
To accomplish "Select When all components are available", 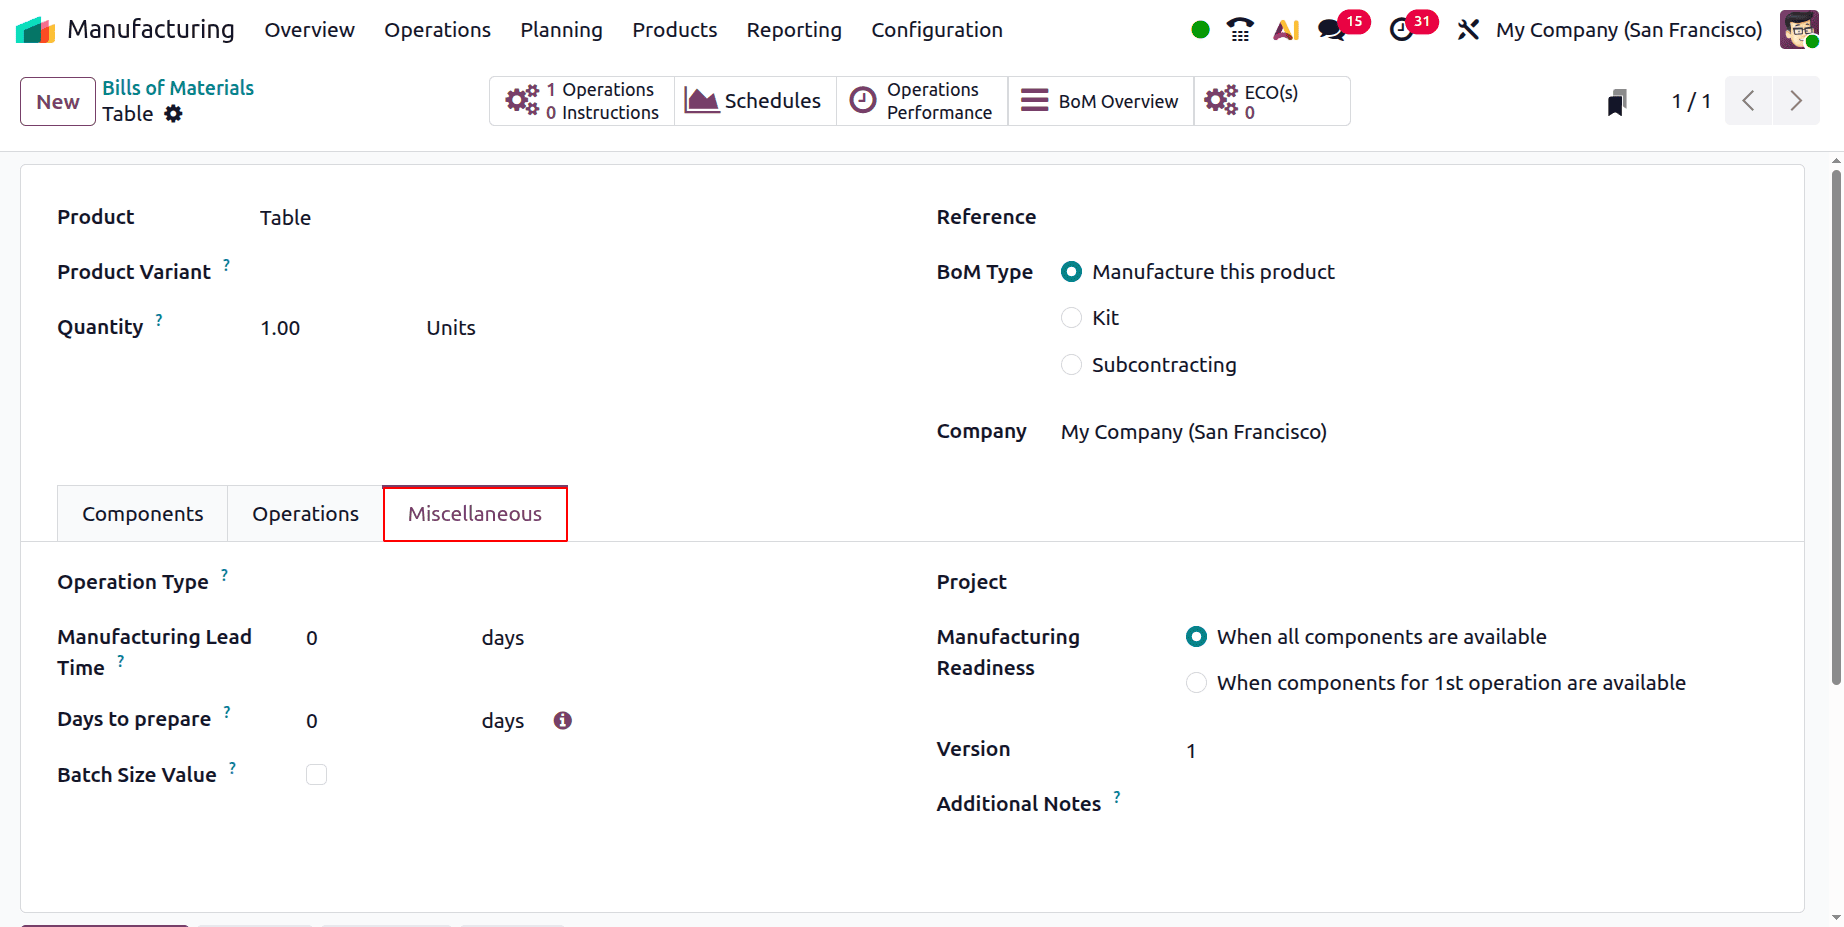I will [x=1196, y=637].
